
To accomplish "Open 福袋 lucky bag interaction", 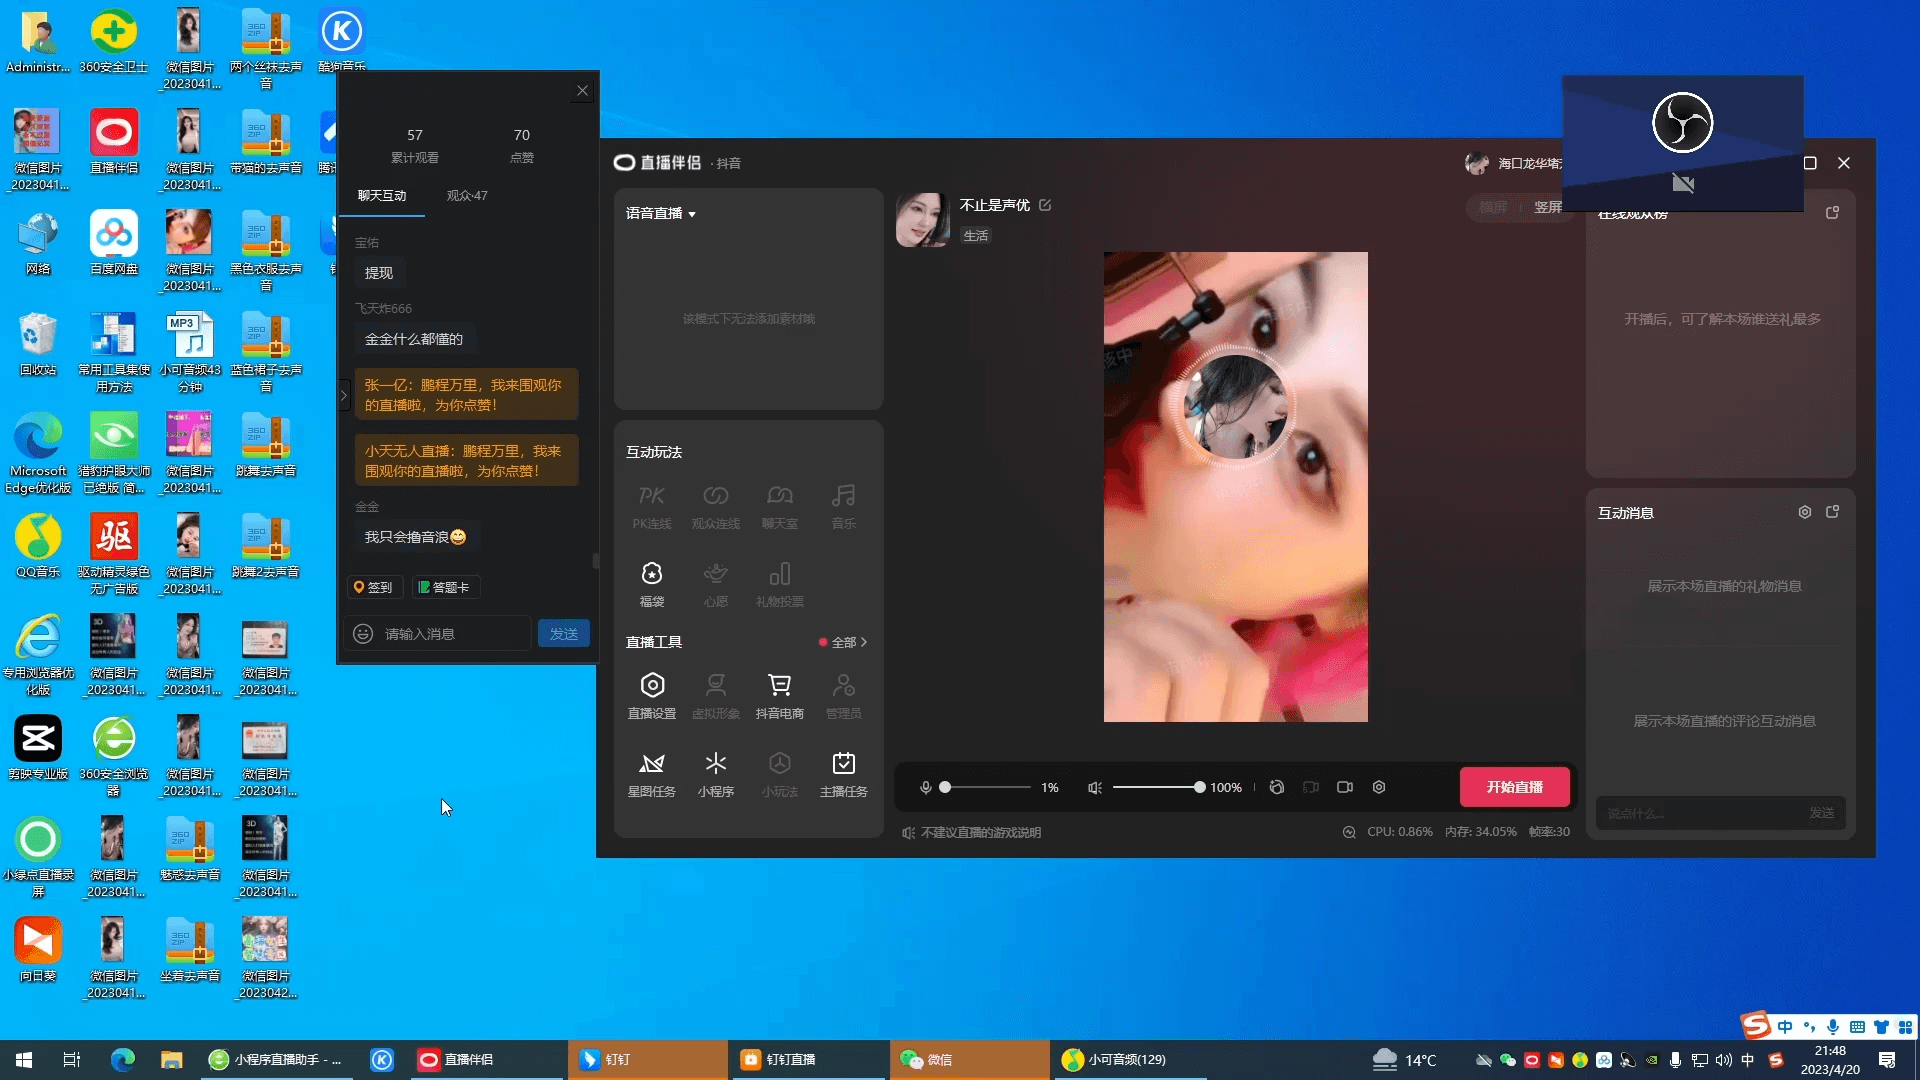I will click(x=652, y=584).
